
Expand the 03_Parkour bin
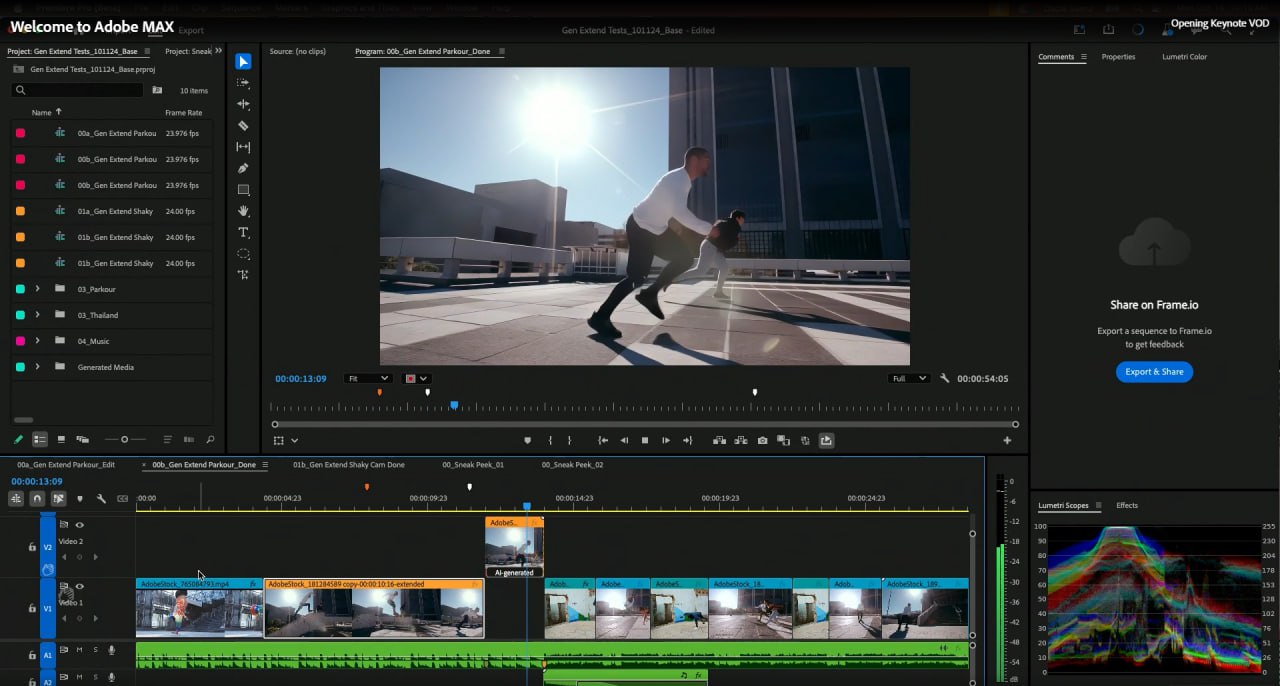tap(37, 289)
